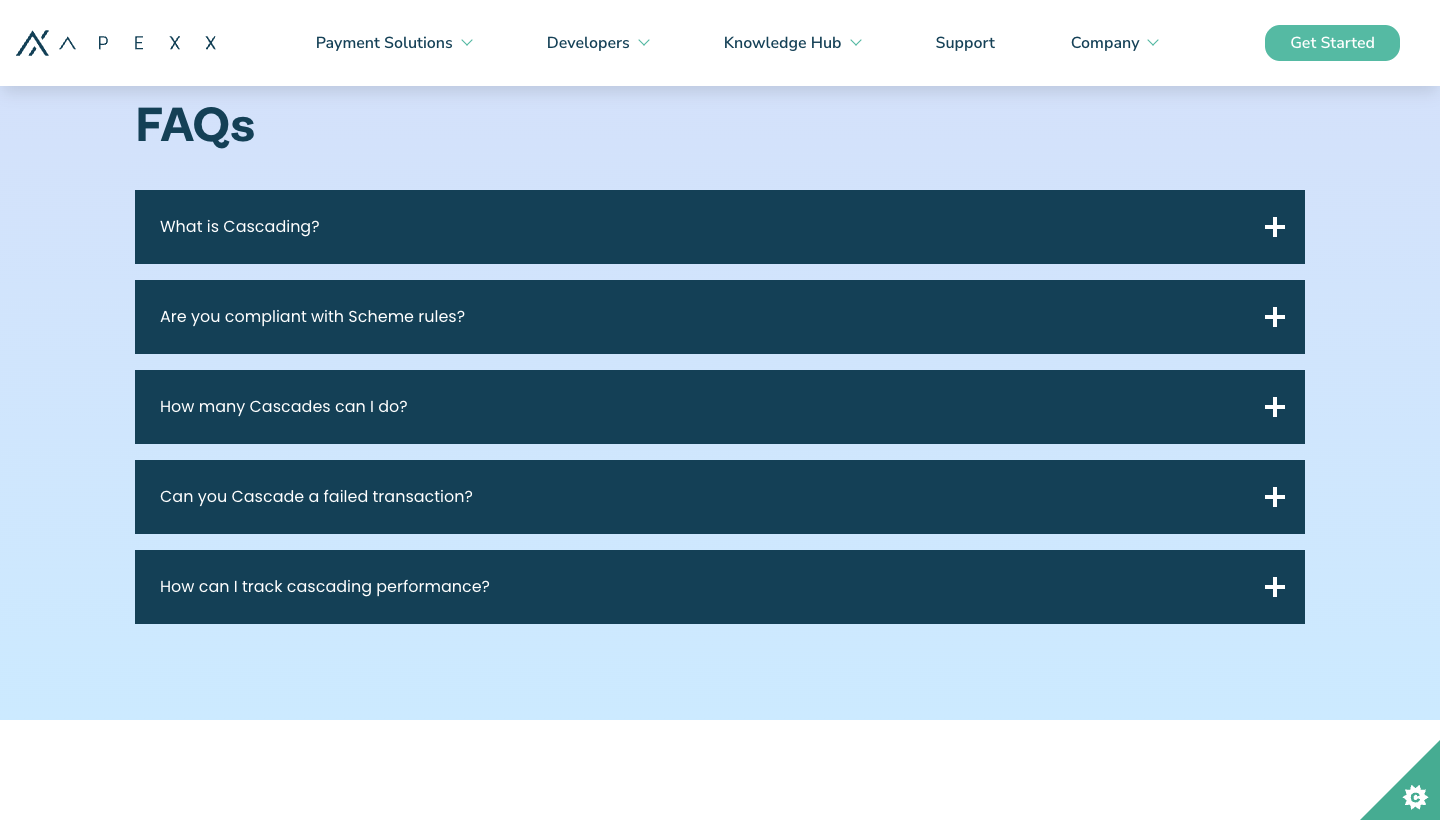Image resolution: width=1440 pixels, height=820 pixels.
Task: Open the Developers menu
Action: (588, 43)
